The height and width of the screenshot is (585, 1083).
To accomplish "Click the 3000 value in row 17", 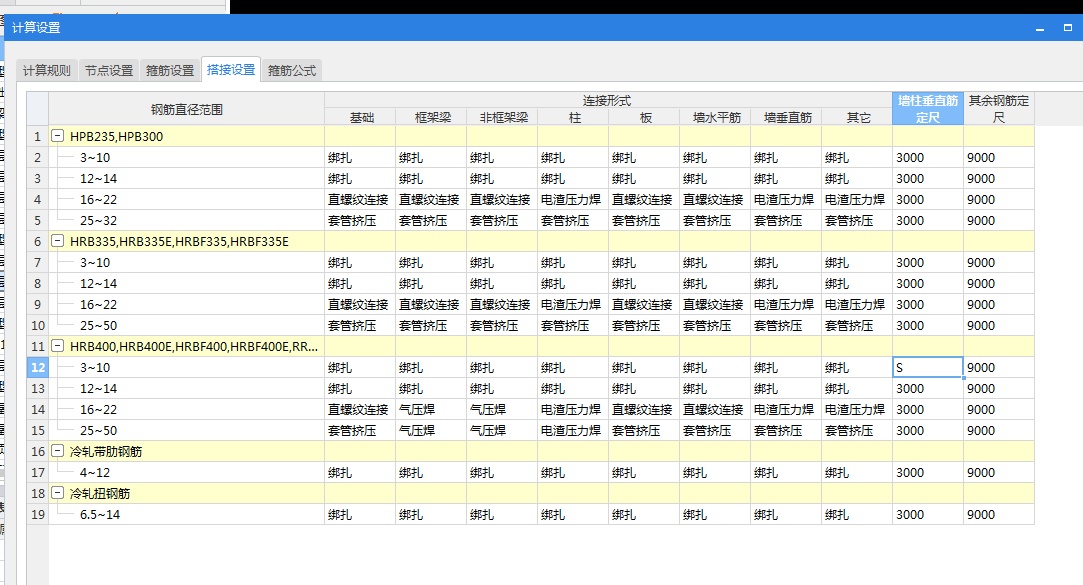I will click(x=928, y=472).
